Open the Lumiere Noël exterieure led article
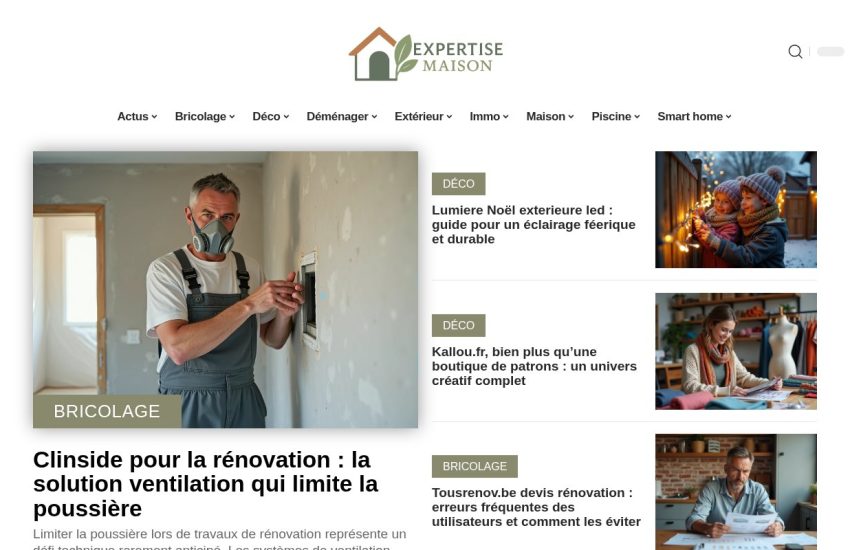The image size is (850, 550). point(533,224)
